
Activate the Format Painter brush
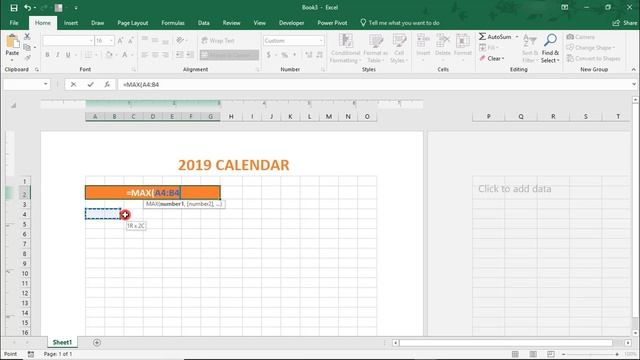(27, 58)
